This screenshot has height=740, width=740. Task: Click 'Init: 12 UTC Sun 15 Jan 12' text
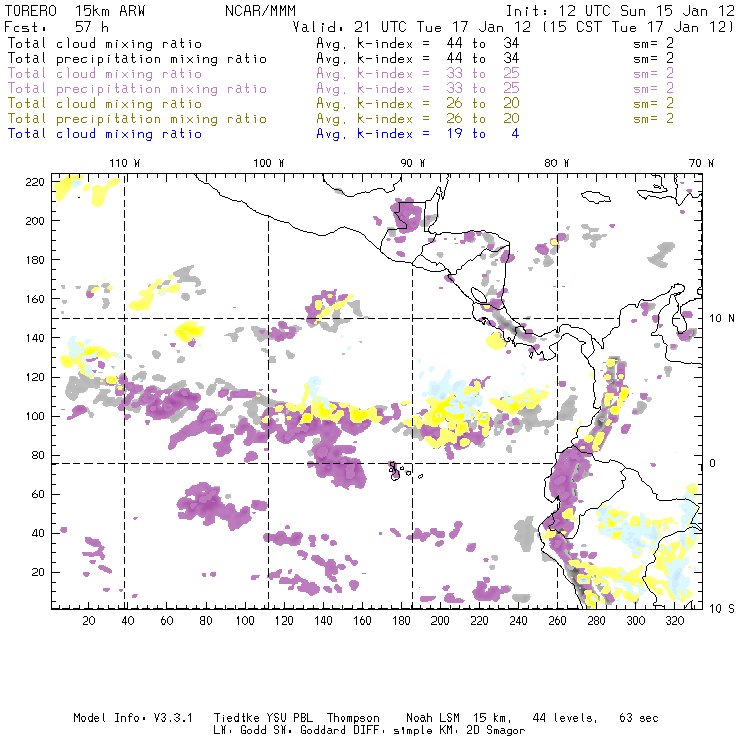coord(620,11)
